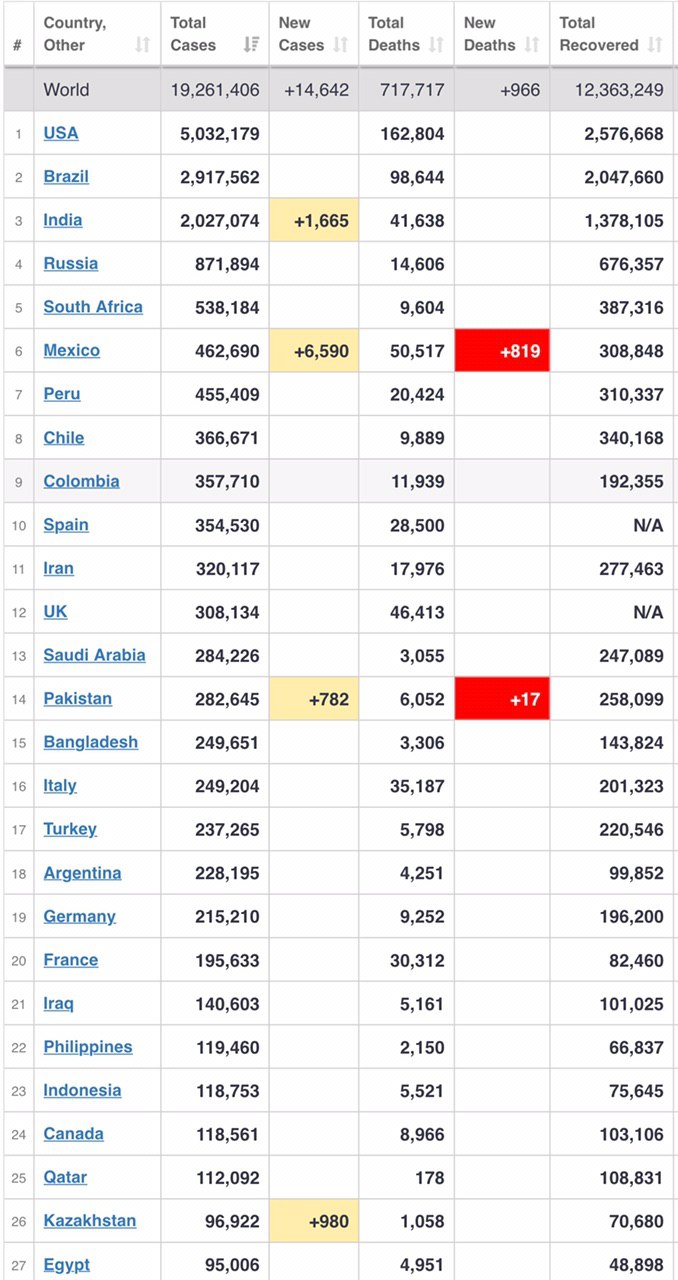Follow the India link
The image size is (678, 1280).
tap(63, 220)
